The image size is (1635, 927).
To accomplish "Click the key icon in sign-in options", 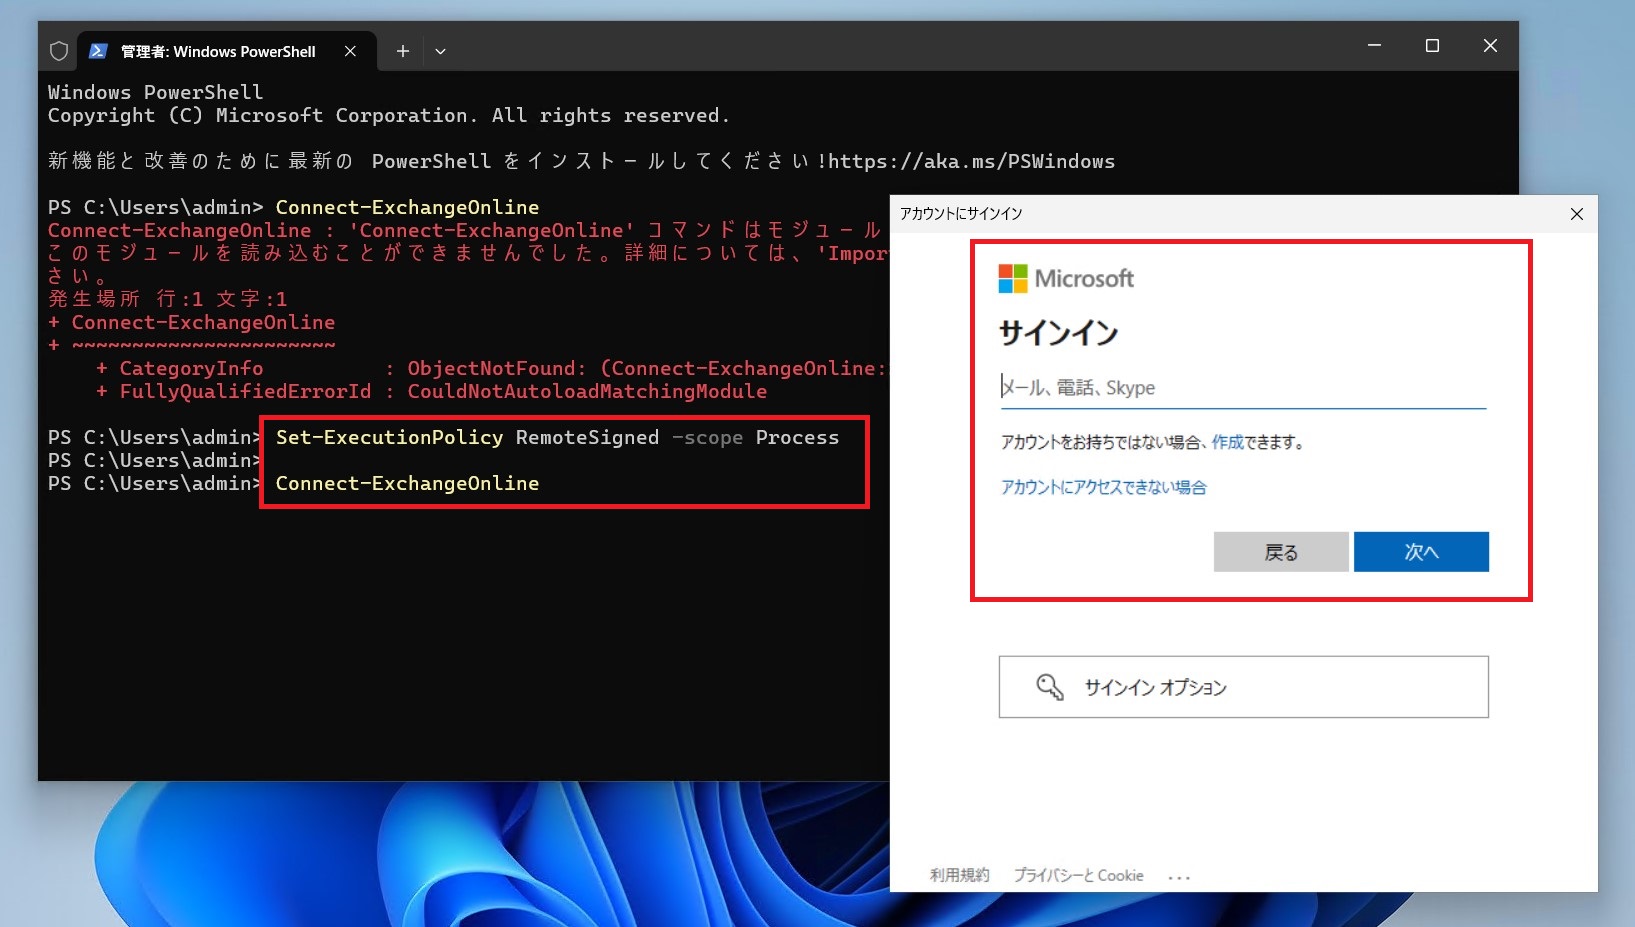I will (x=1050, y=687).
